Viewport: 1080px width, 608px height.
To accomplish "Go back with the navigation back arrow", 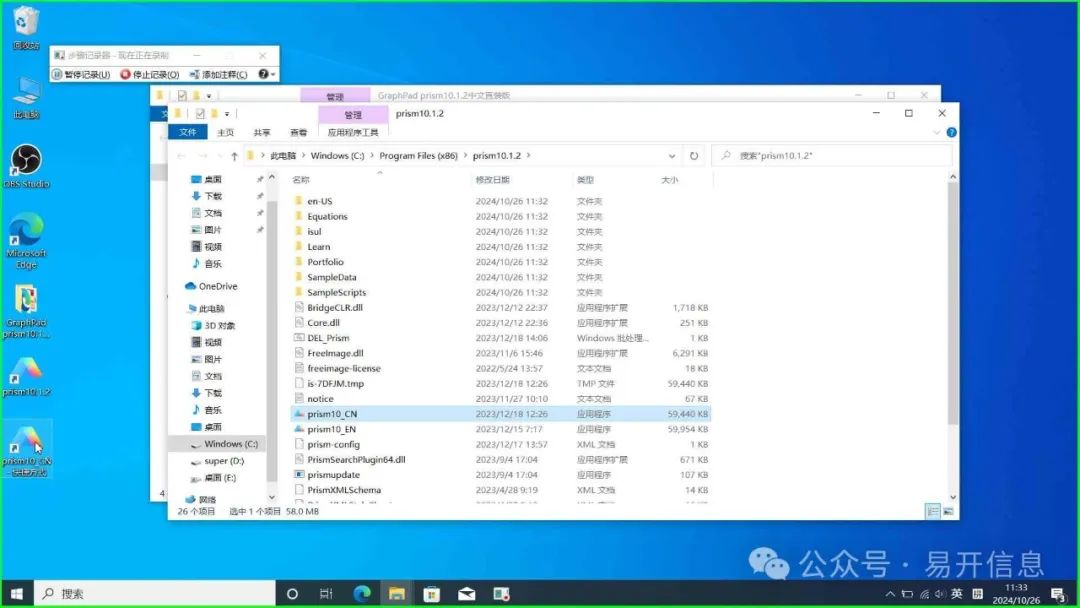I will [x=181, y=156].
